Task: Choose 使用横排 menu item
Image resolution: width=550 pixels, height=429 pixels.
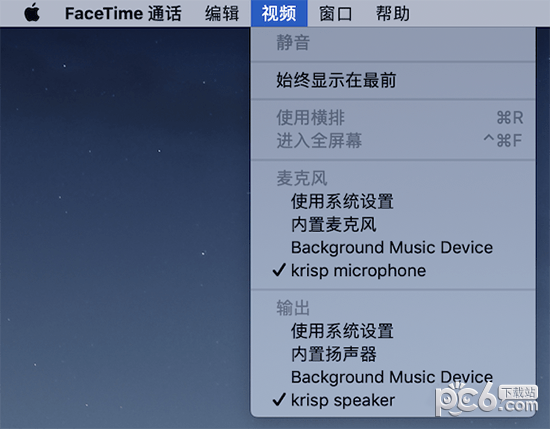Action: pos(393,118)
